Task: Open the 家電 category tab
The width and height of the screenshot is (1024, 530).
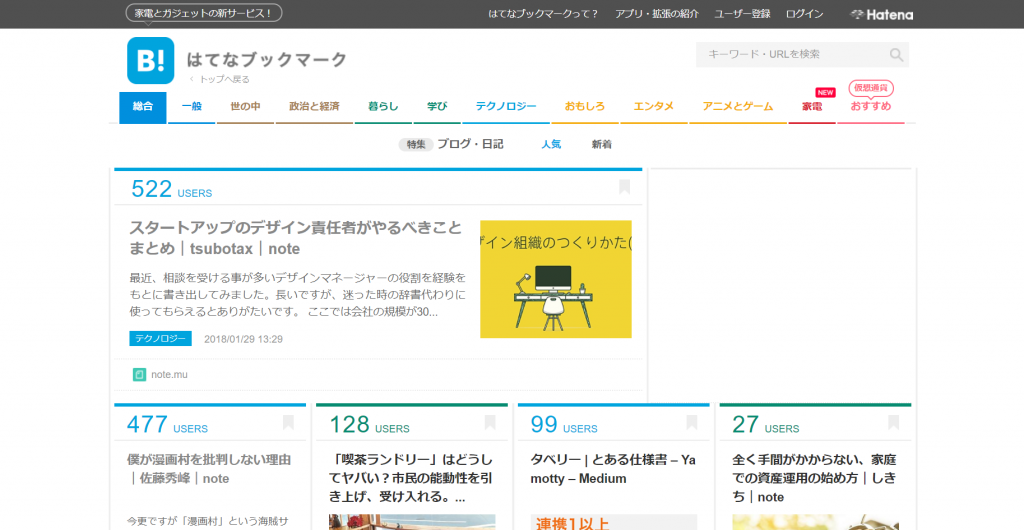Action: pyautogui.click(x=812, y=107)
